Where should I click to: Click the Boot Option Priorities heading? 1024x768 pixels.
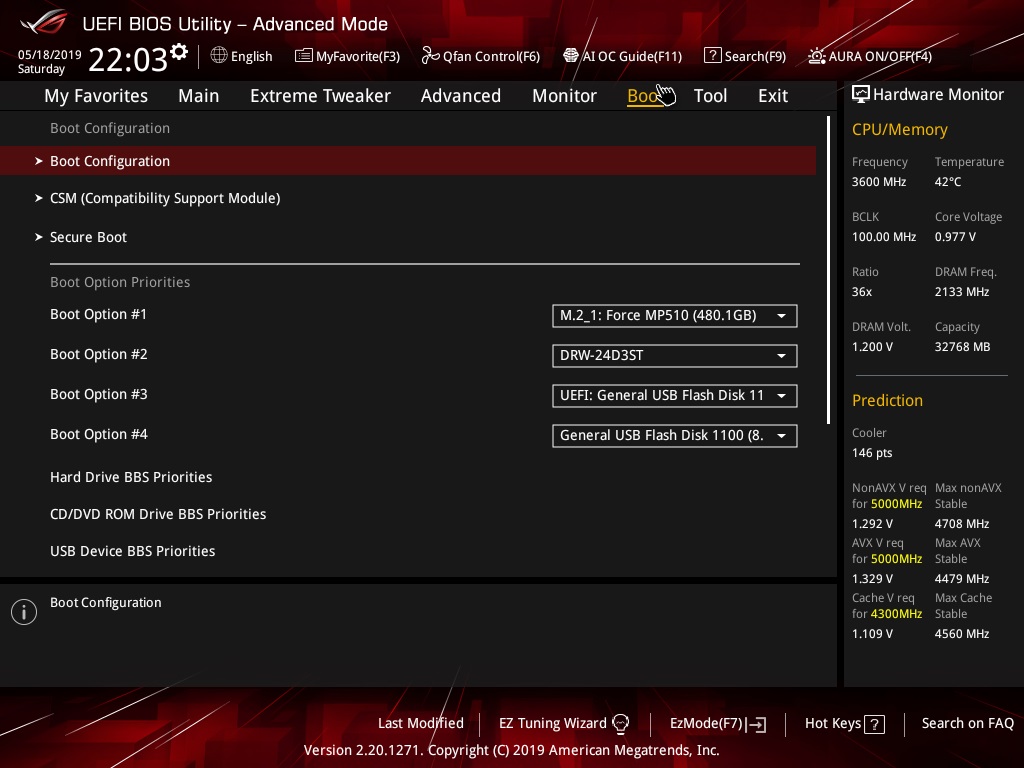[x=120, y=282]
